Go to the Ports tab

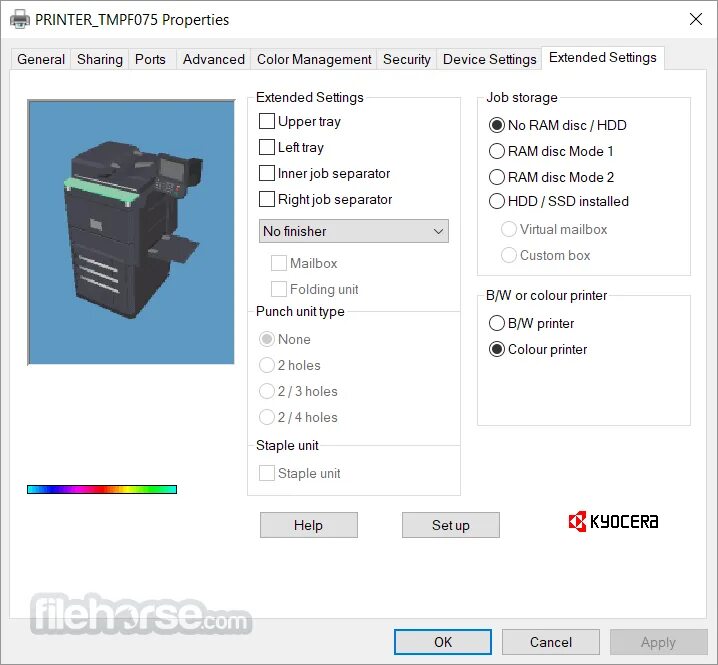pos(150,59)
